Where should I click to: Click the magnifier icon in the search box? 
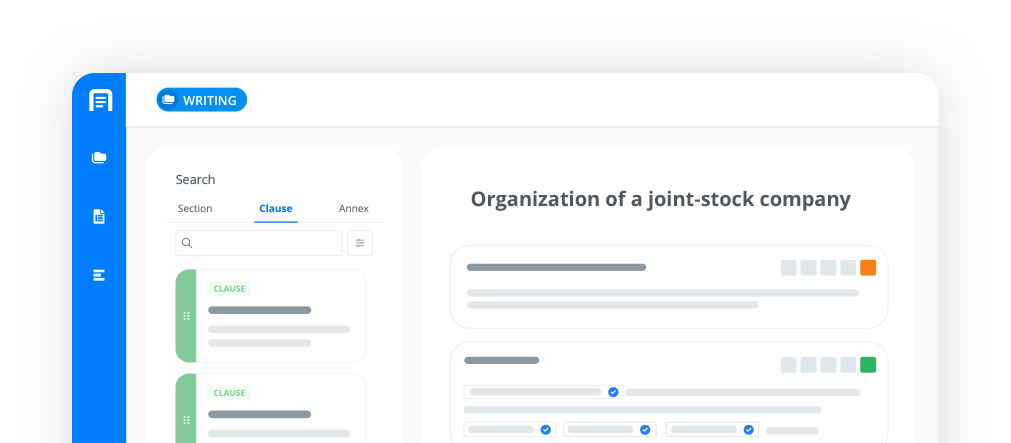[187, 243]
